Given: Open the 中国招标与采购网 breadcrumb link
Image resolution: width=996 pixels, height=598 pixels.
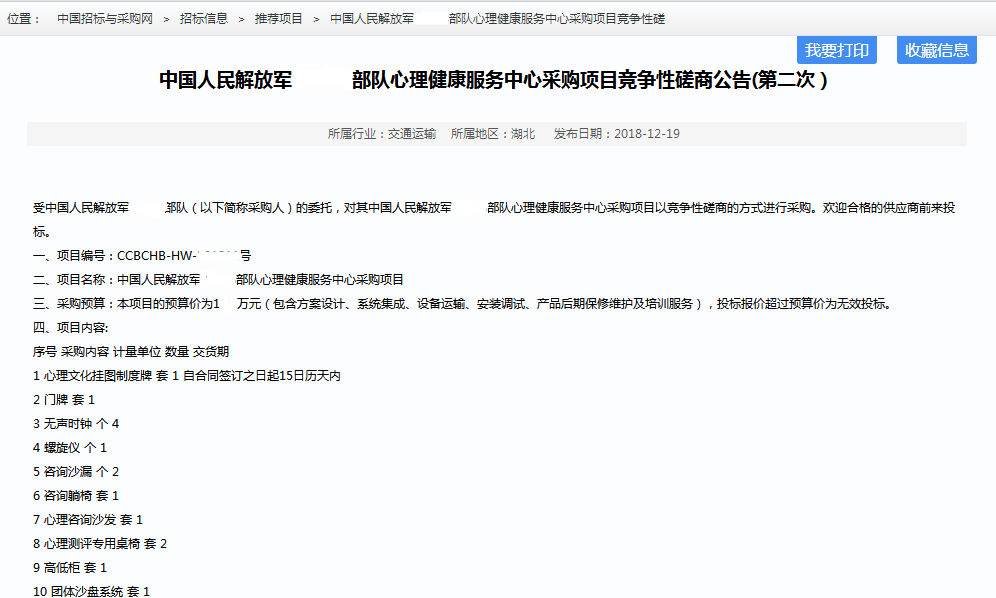Looking at the screenshot, I should click(105, 19).
